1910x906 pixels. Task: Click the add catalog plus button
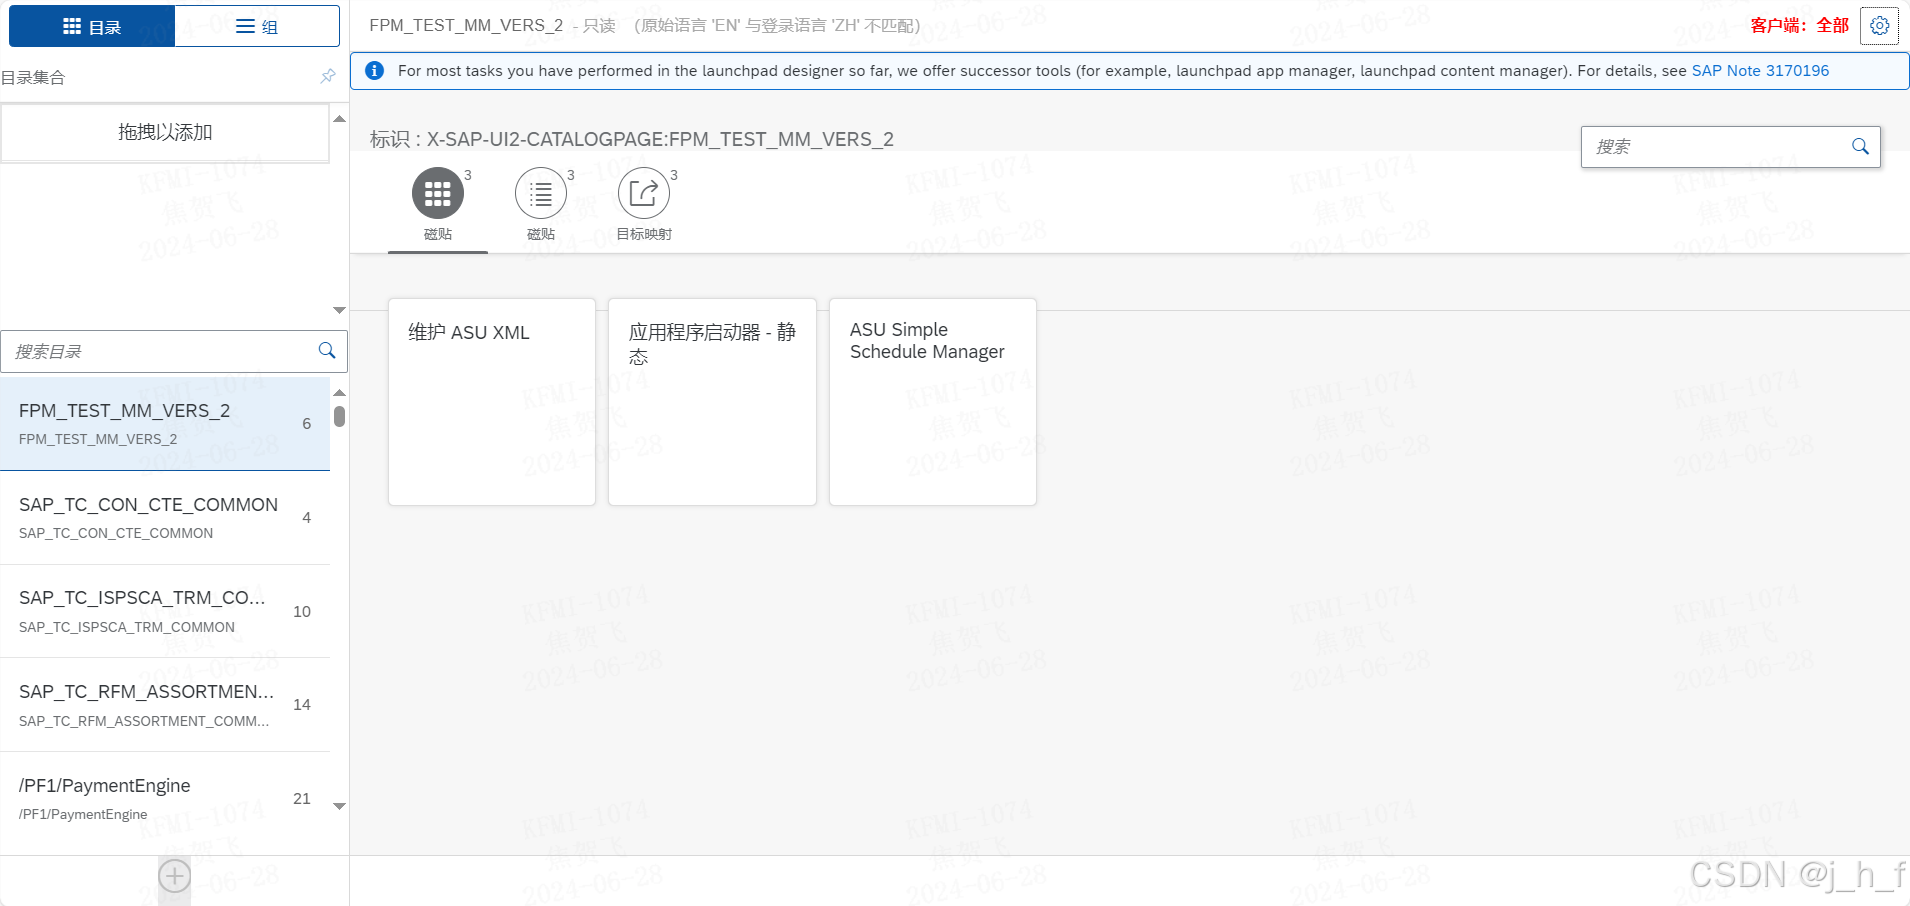pyautogui.click(x=174, y=877)
